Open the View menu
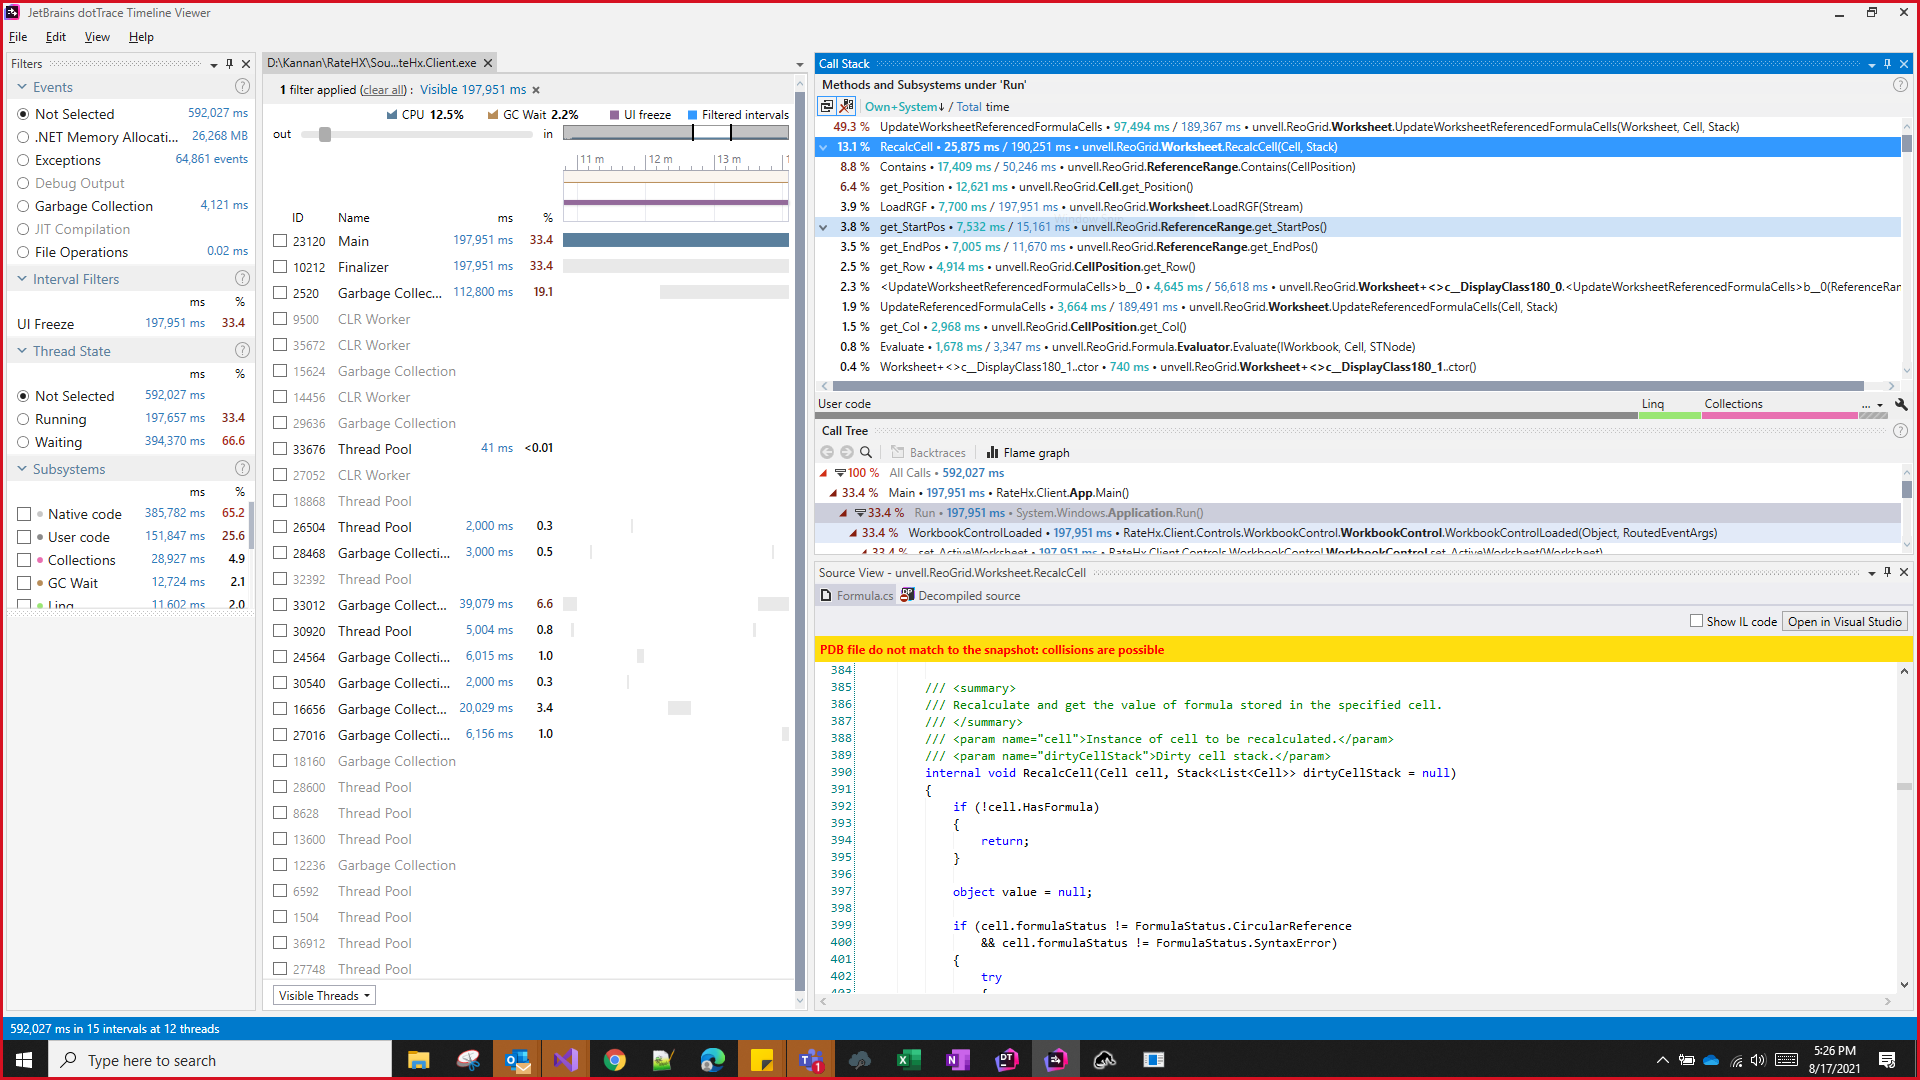Image resolution: width=1920 pixels, height=1080 pixels. pos(96,37)
